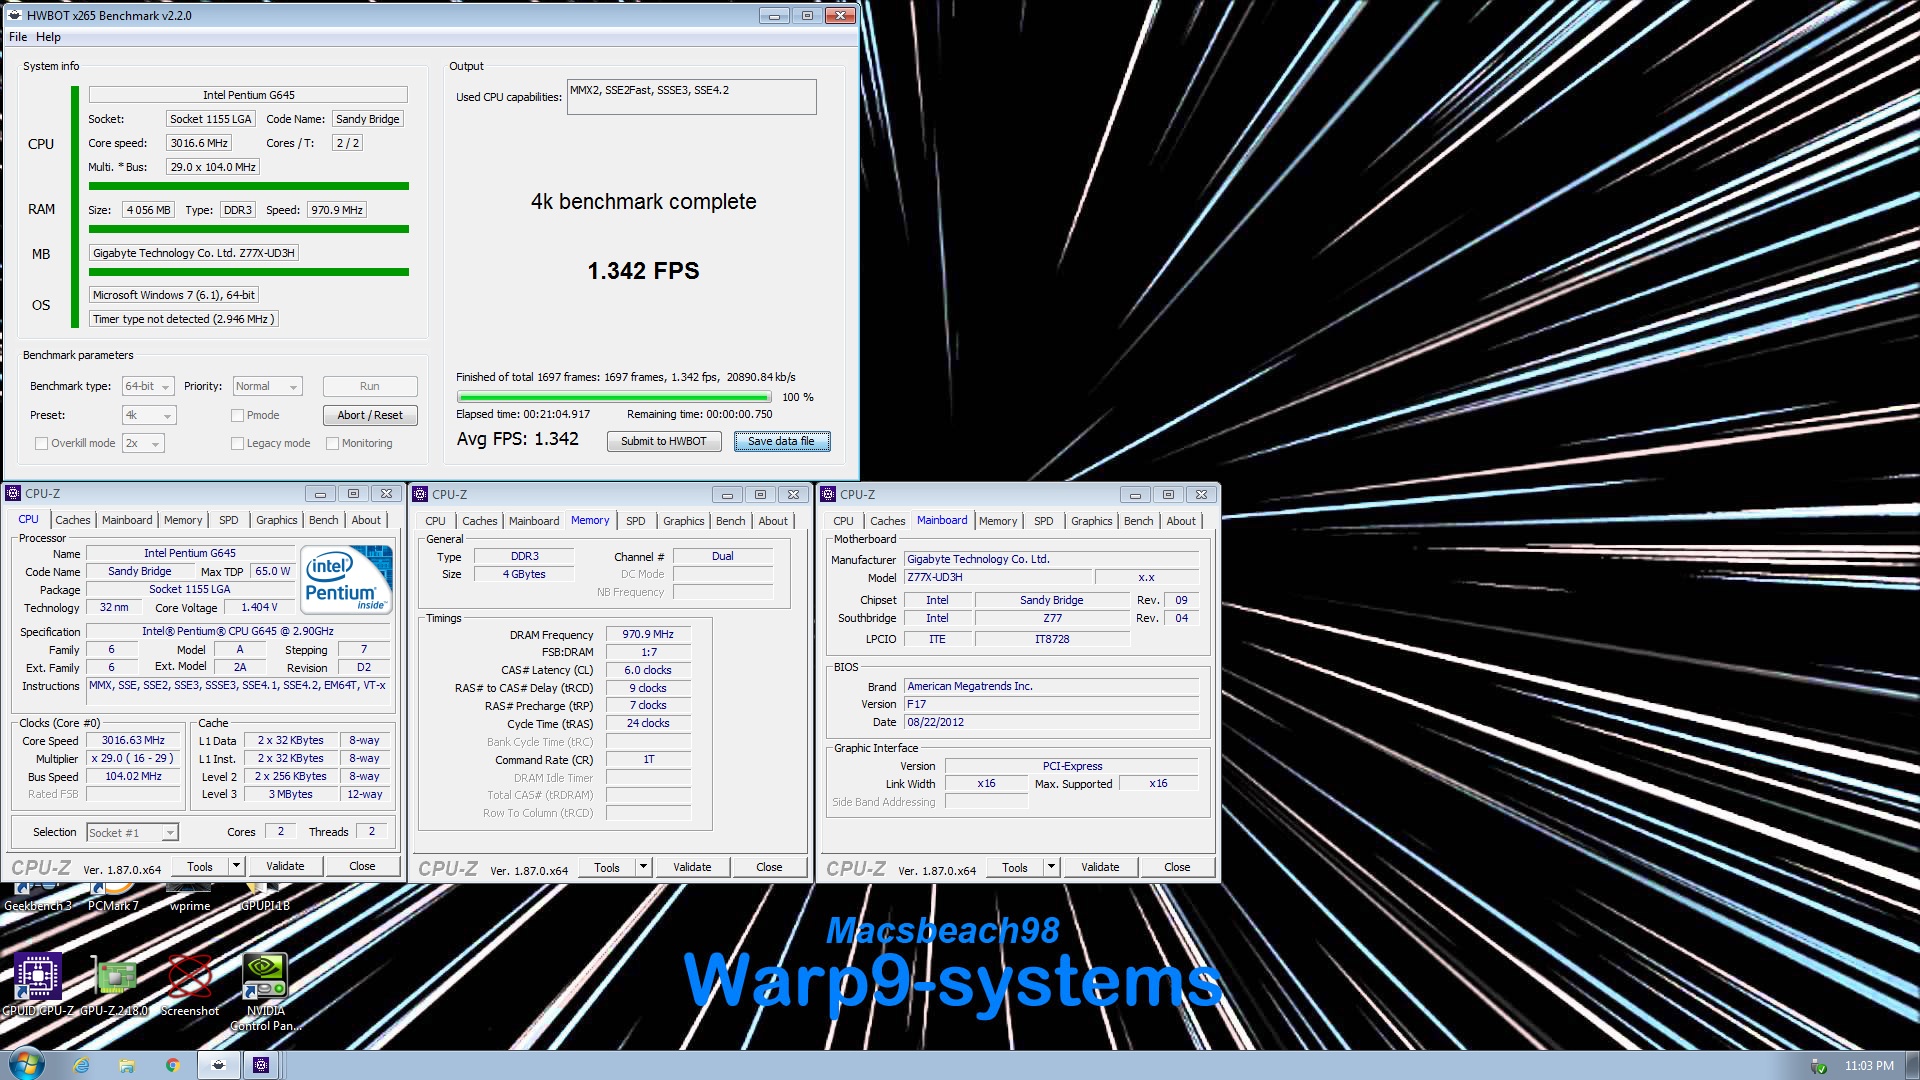This screenshot has width=1920, height=1080.
Task: Open the File menu in HWBOT
Action: pos(18,37)
